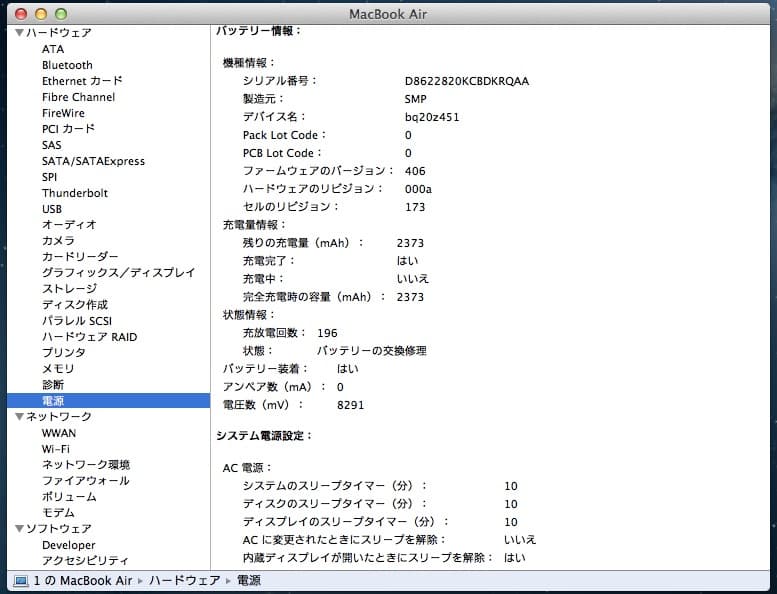Select Fibre Channel in hardware list
This screenshot has height=594, width=777.
tap(78, 97)
